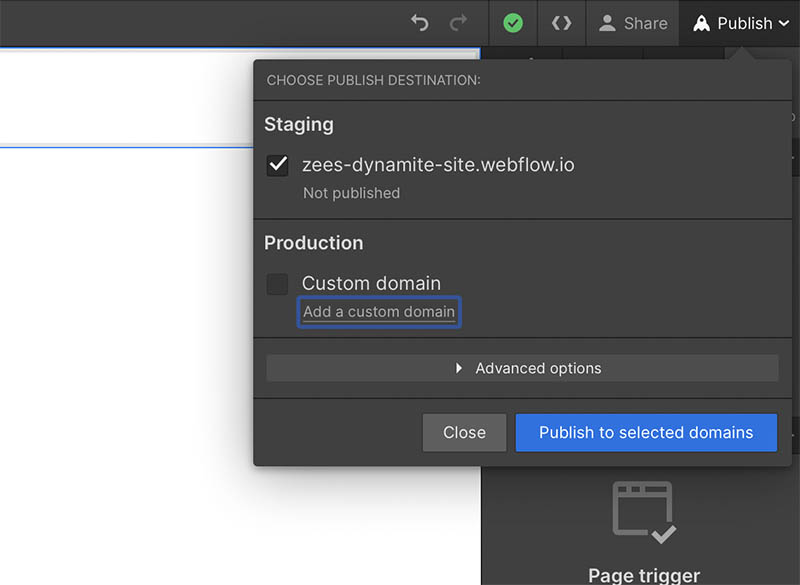Click the Advanced options disclosure triangle

click(459, 368)
